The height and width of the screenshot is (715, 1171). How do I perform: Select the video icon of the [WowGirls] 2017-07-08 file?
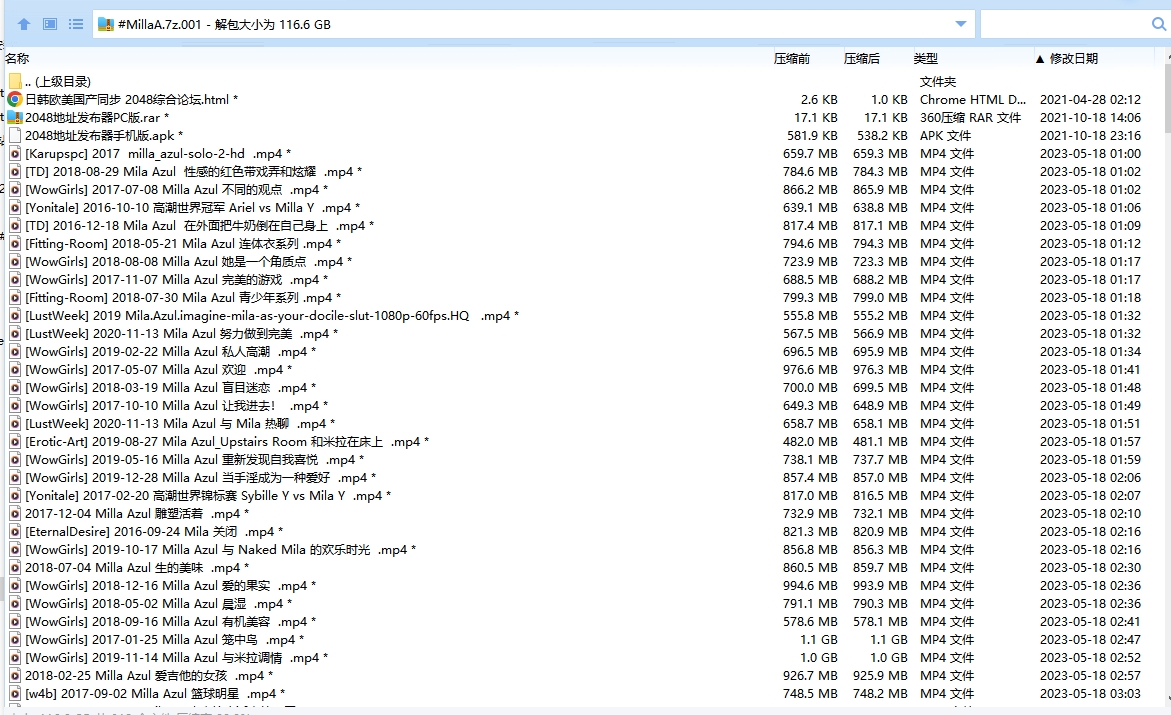tap(15, 190)
